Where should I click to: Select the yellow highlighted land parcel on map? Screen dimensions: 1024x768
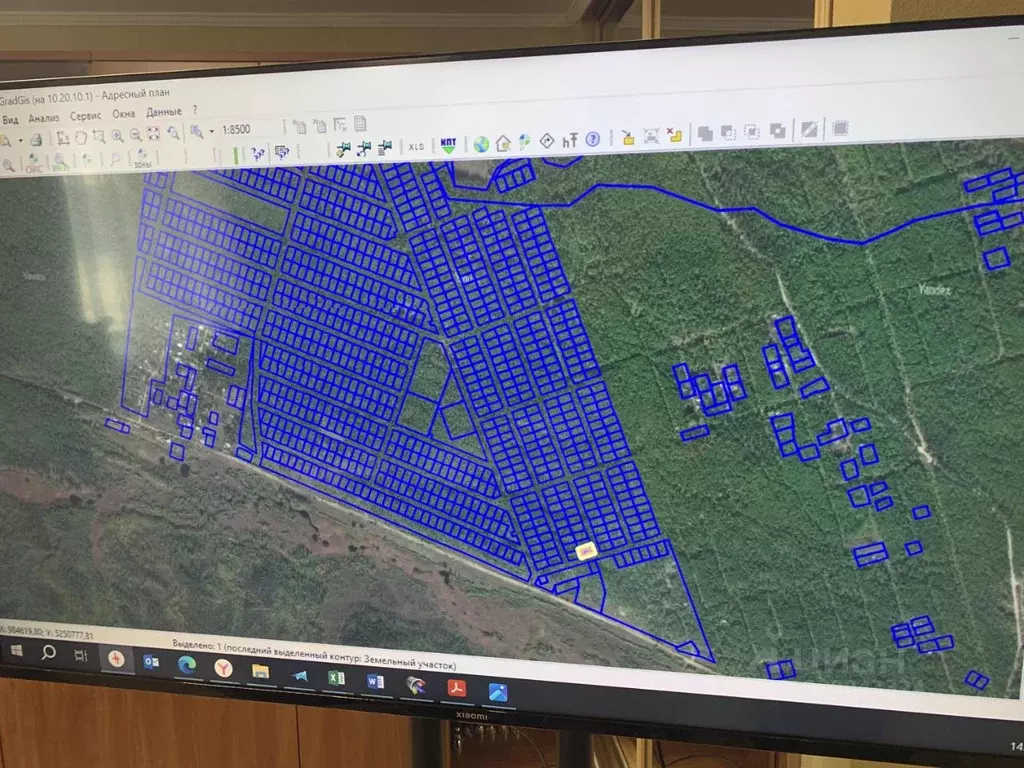coord(586,552)
